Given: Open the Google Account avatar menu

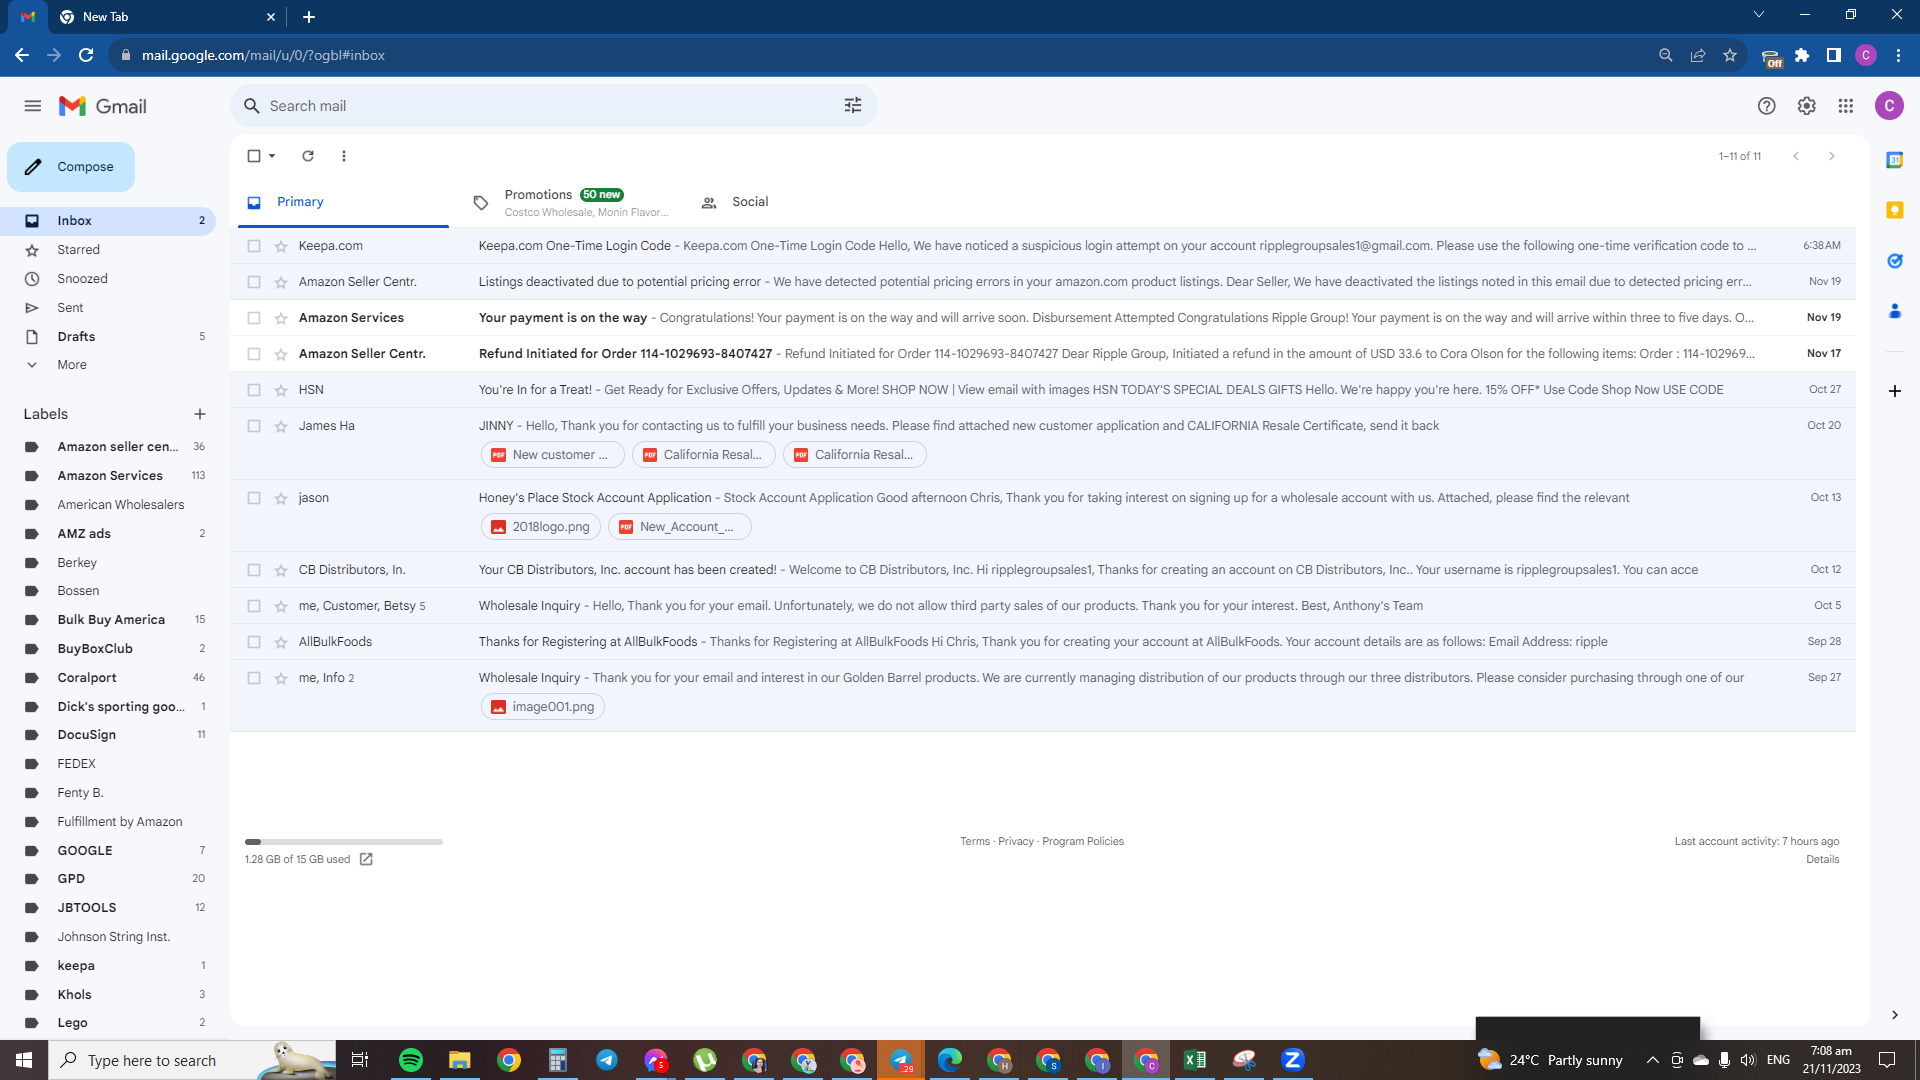Looking at the screenshot, I should click(1889, 106).
